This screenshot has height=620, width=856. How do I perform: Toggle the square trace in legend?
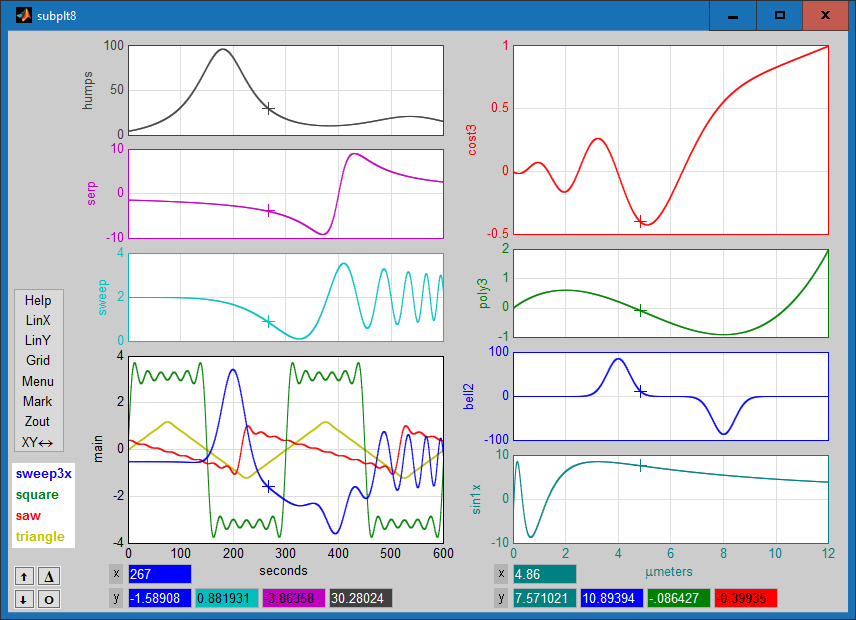(37, 495)
